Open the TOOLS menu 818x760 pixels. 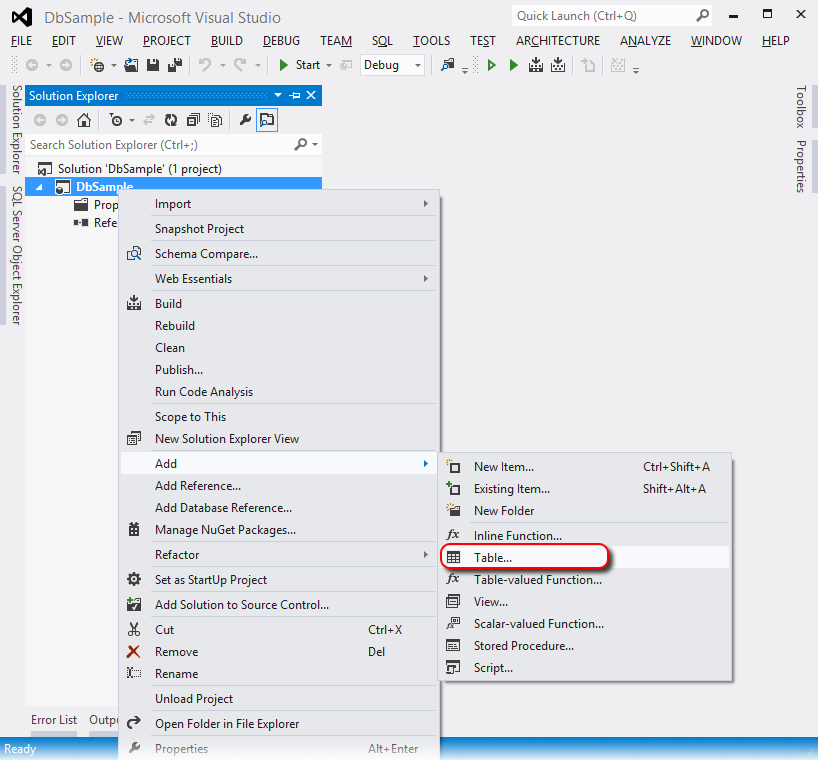coord(431,41)
